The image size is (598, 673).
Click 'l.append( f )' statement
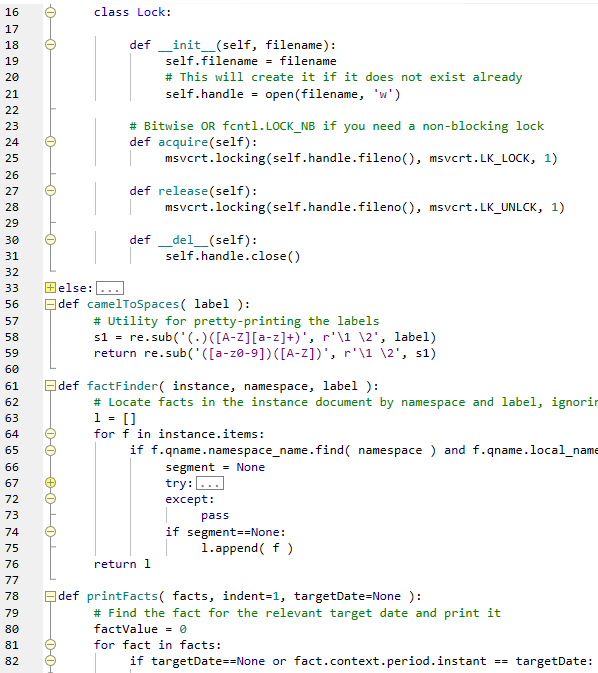click(247, 548)
